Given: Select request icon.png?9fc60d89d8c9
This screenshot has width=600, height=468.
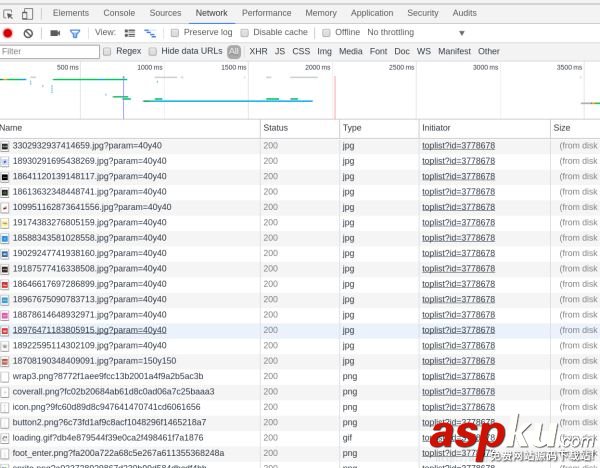Looking at the screenshot, I should [106, 408].
